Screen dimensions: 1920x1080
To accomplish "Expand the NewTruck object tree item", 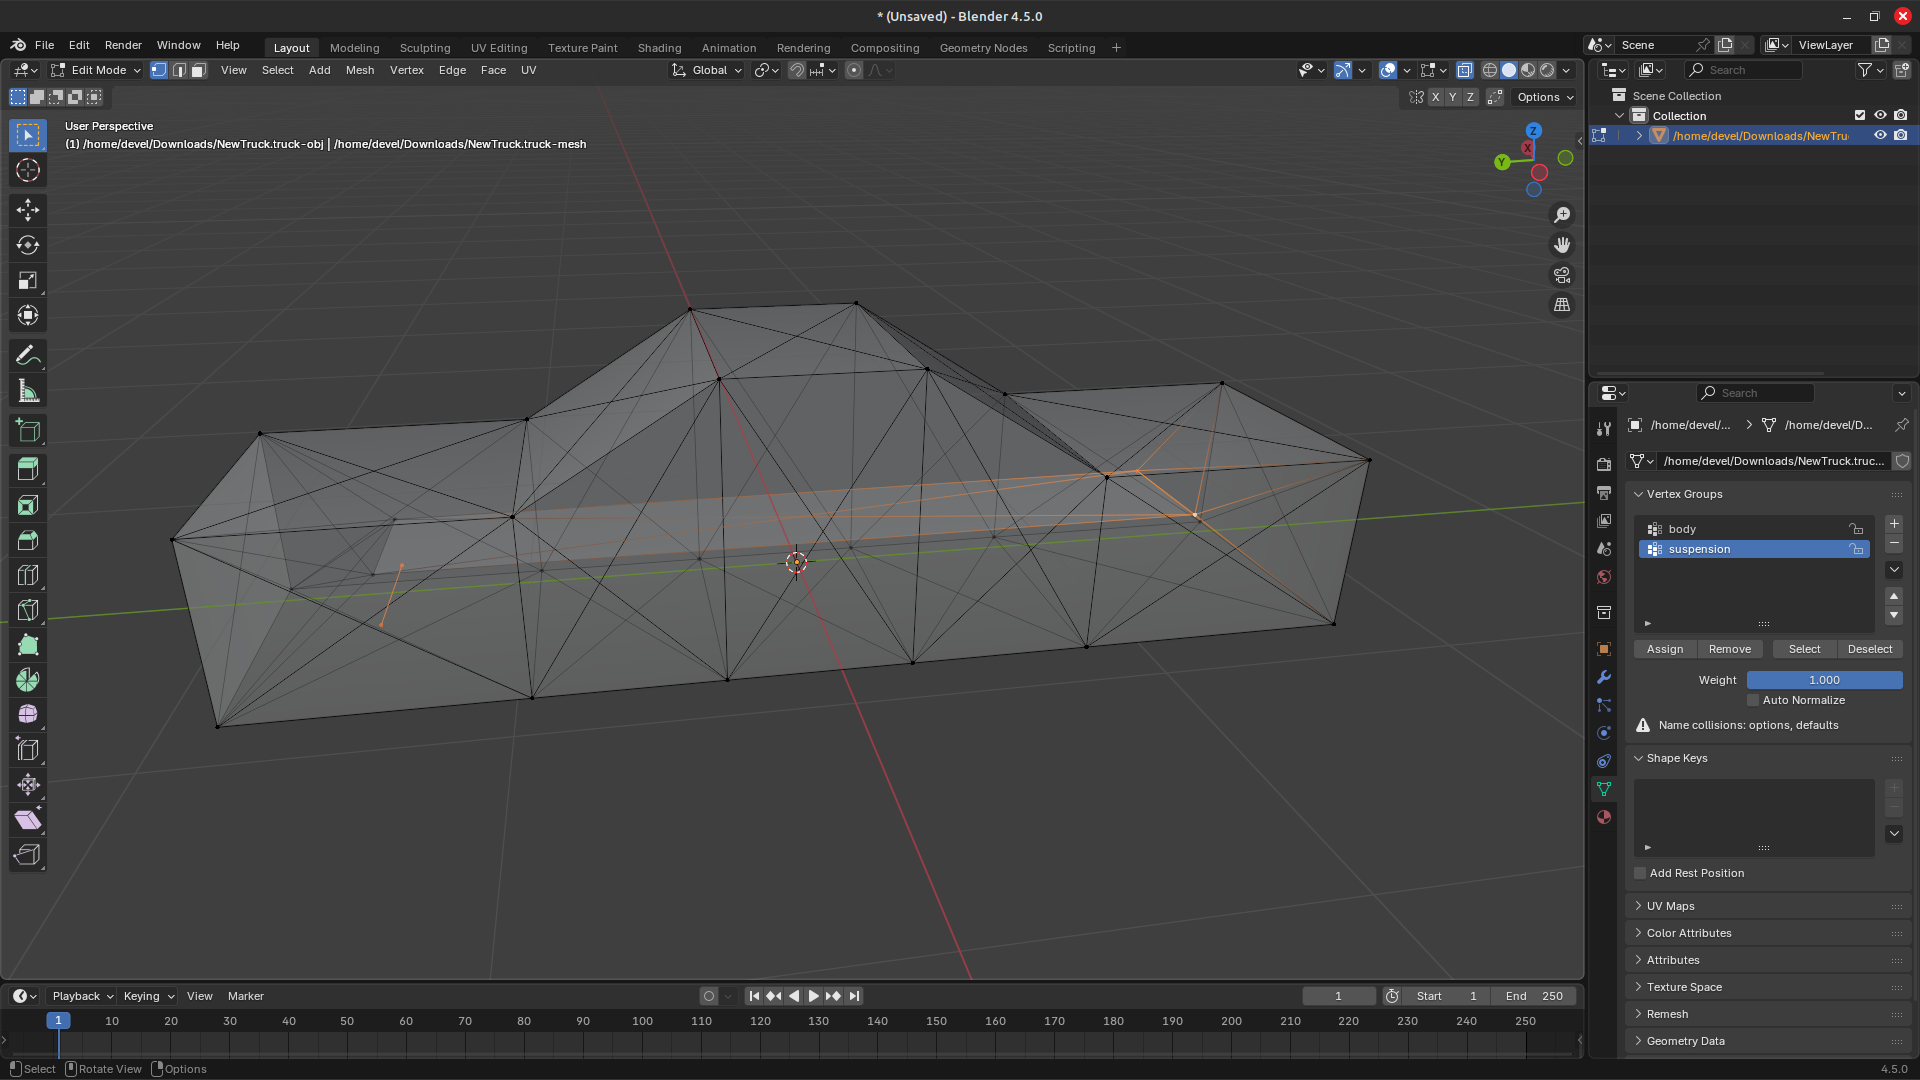I will (1639, 135).
